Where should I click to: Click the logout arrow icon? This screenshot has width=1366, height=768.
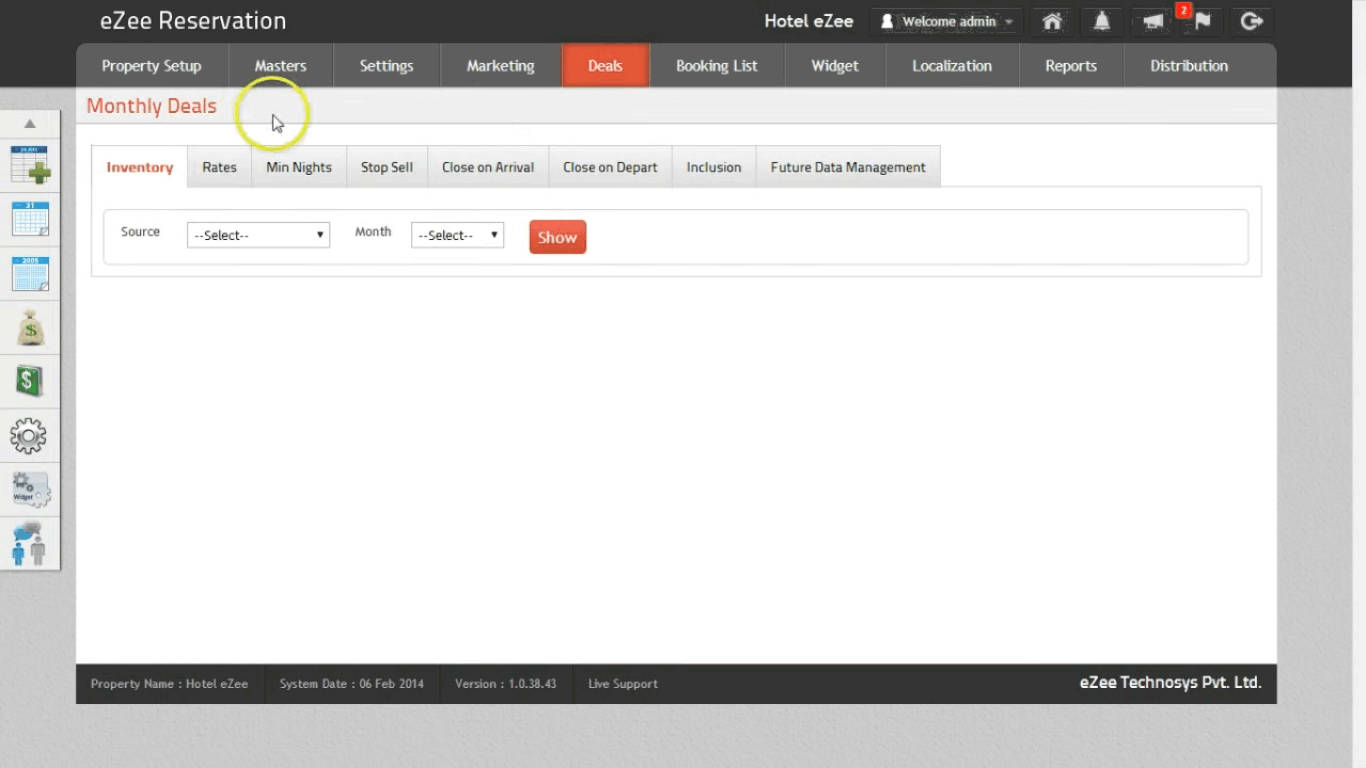point(1251,21)
